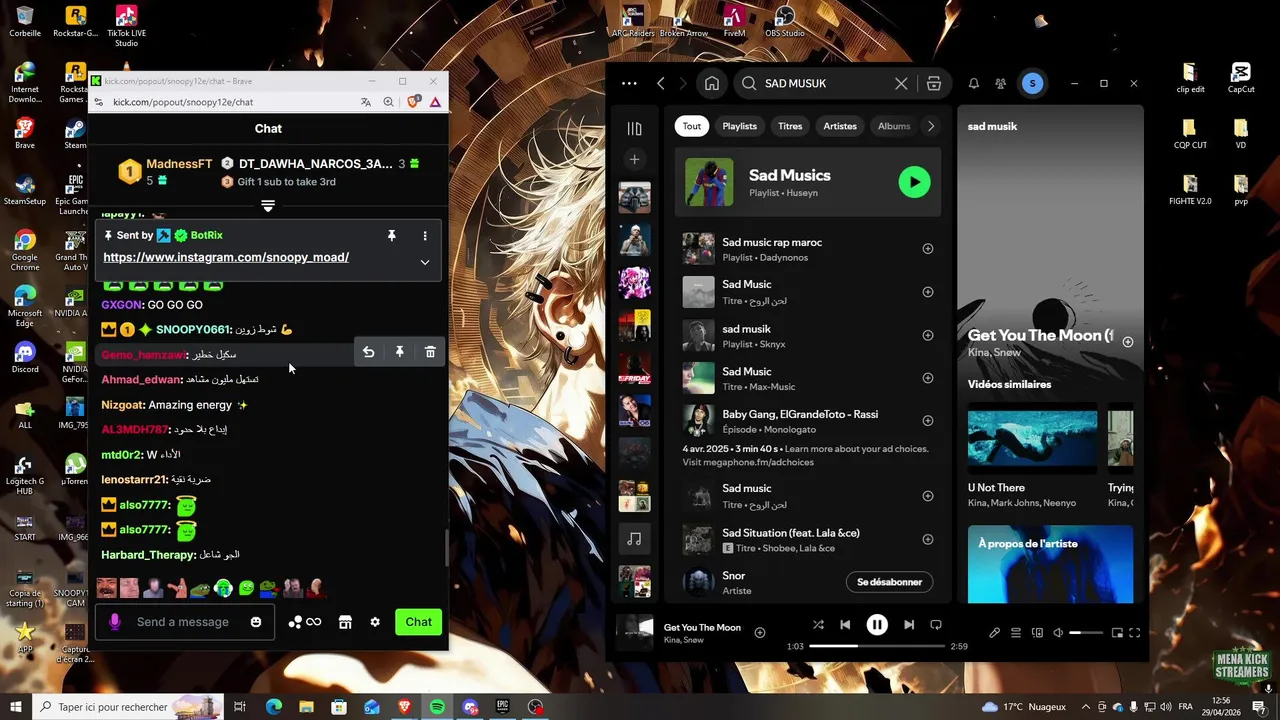Open Spotify mini player

(1117, 633)
